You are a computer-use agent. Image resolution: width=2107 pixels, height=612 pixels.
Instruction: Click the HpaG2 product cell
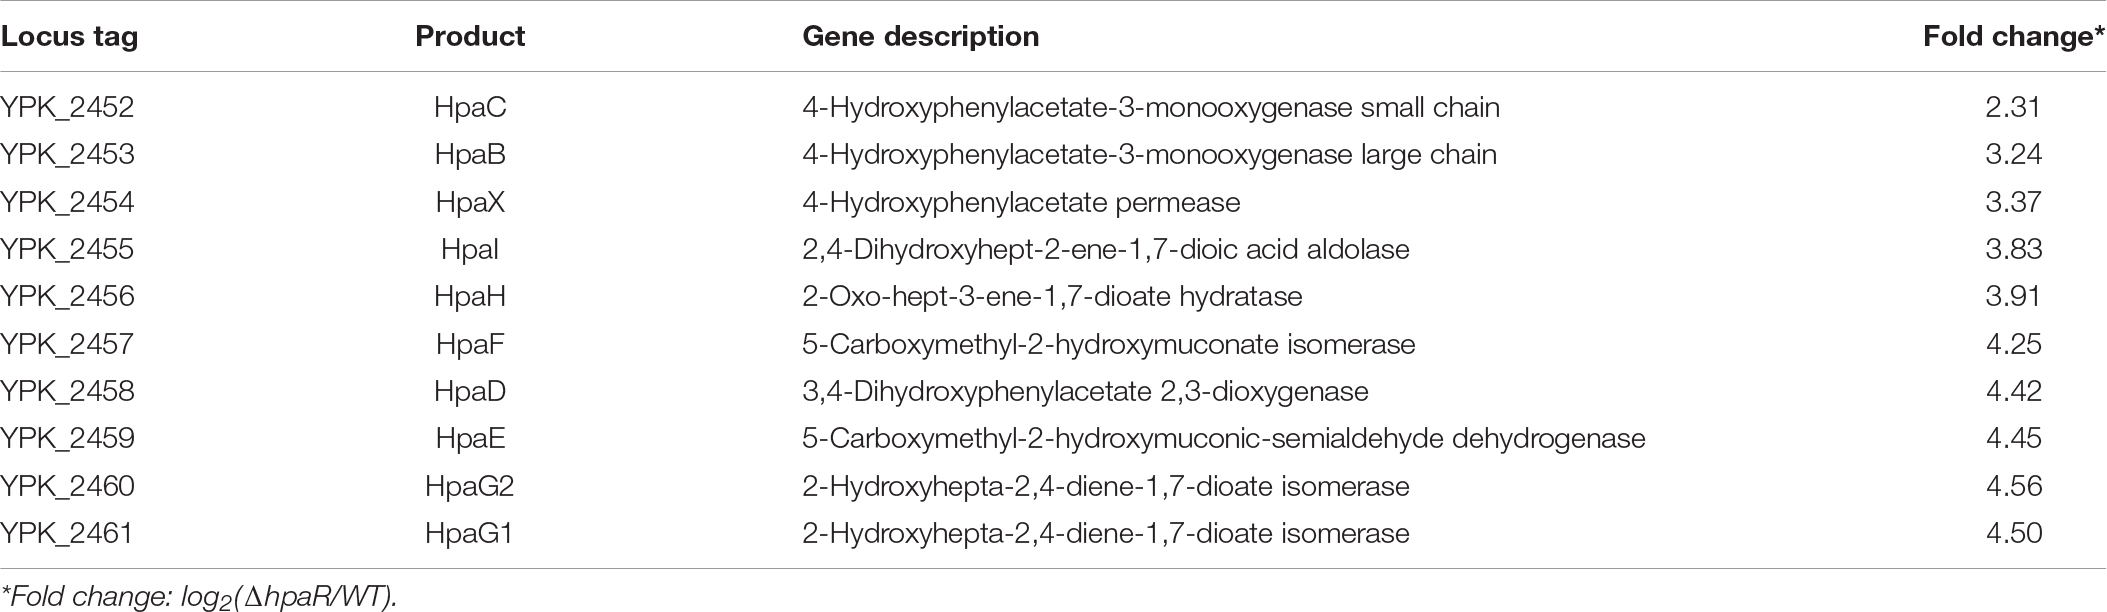pos(470,487)
